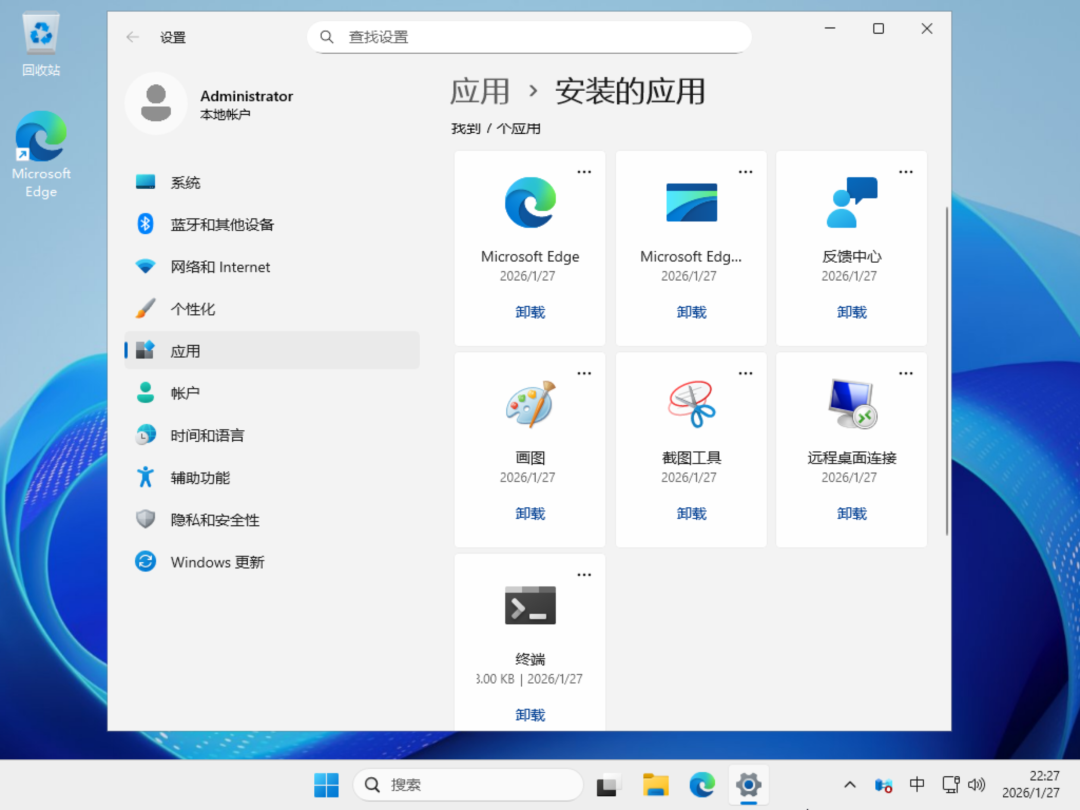Open more options for Microsoft Edge card
1080x810 pixels.
pos(584,172)
